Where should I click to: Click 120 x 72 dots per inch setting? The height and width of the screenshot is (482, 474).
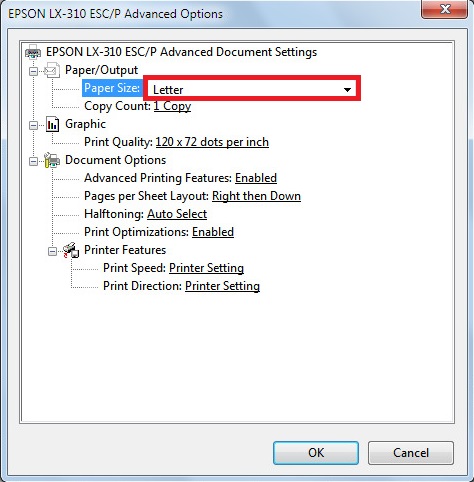pos(212,142)
